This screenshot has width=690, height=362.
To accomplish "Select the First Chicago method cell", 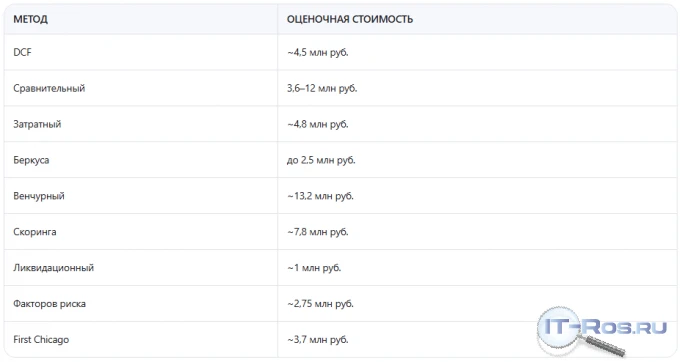I will click(141, 340).
